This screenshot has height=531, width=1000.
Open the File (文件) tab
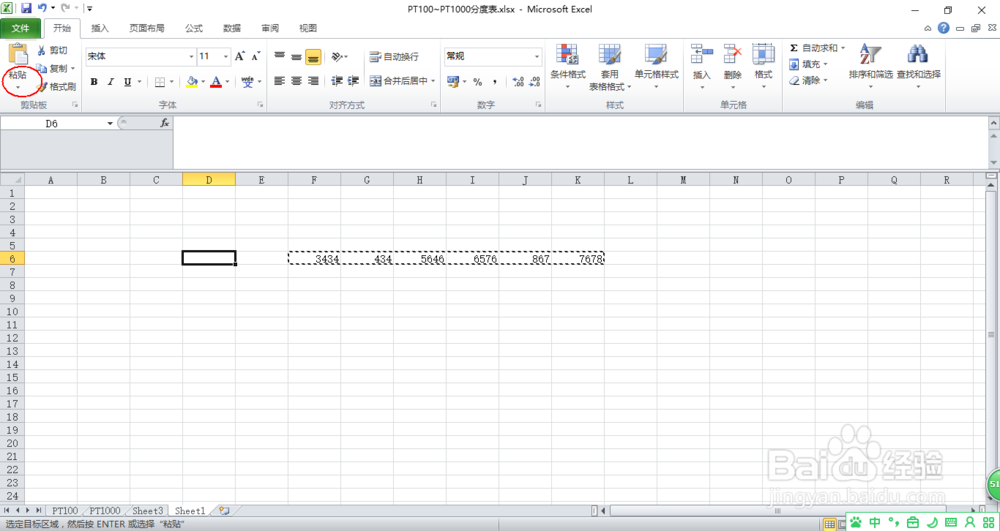(x=21, y=29)
